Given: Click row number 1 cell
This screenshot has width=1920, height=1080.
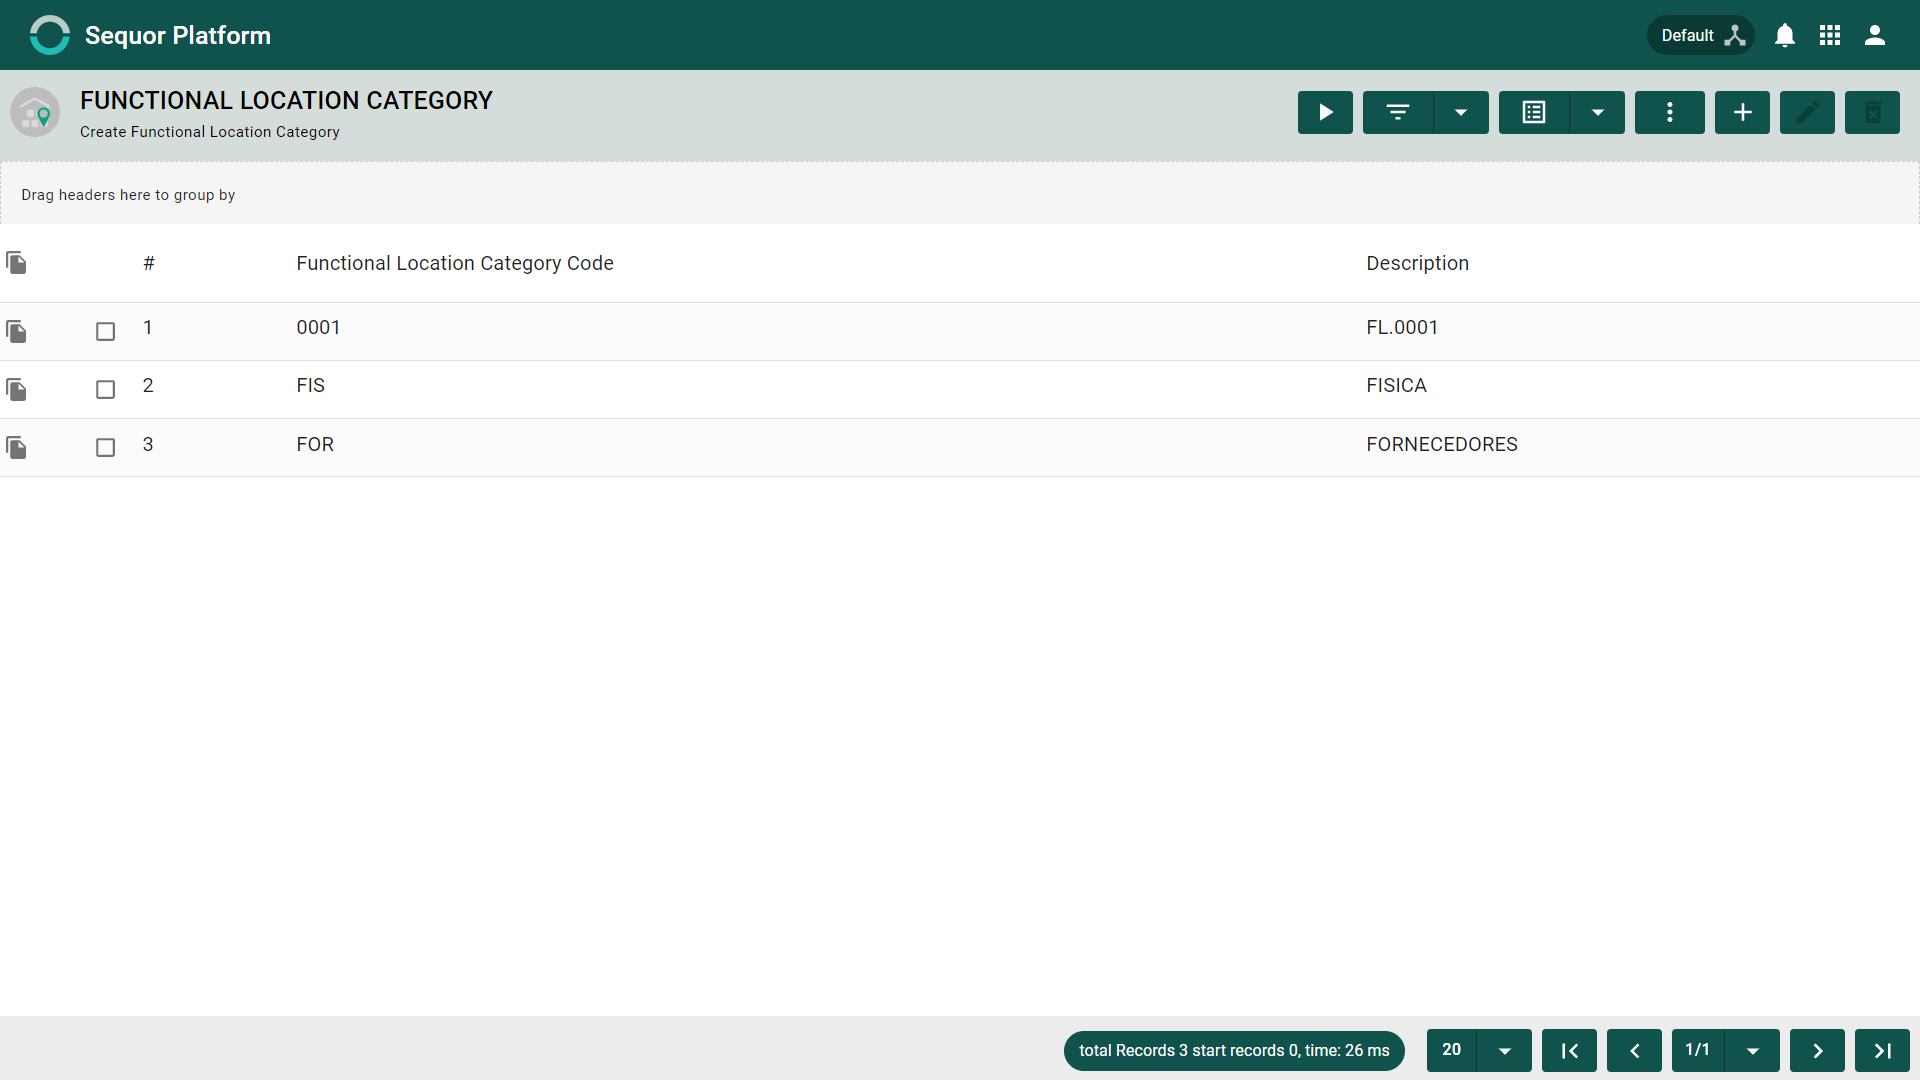Looking at the screenshot, I should tap(148, 328).
